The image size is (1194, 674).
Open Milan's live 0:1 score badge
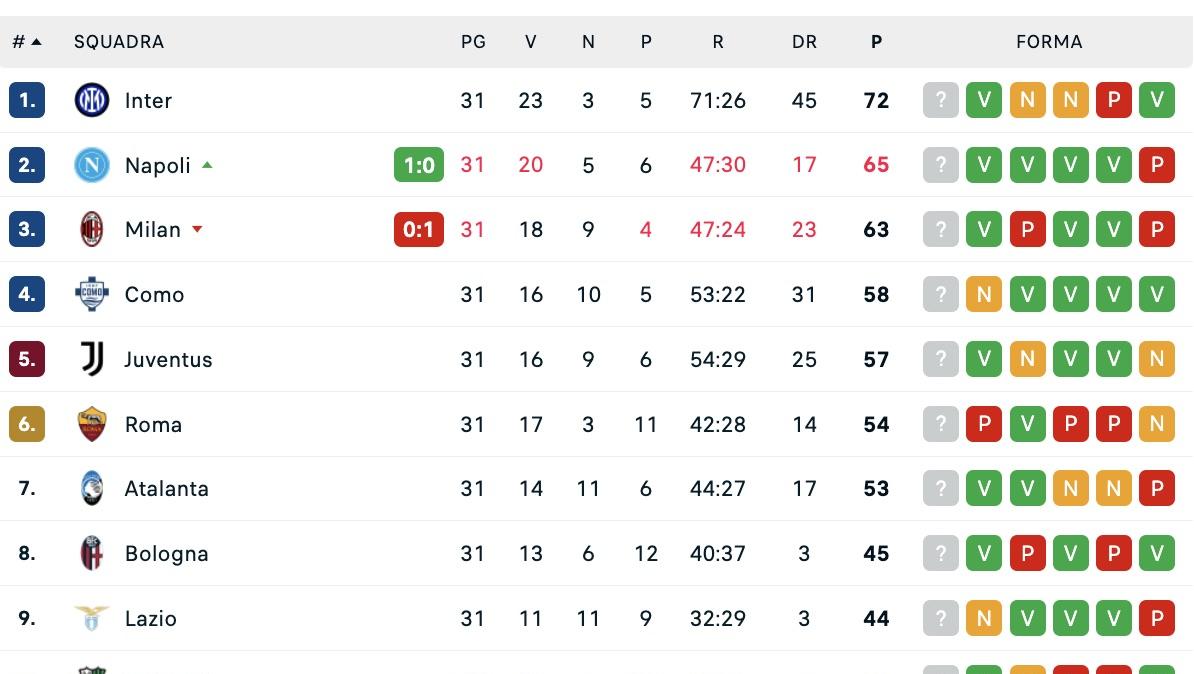(x=418, y=229)
